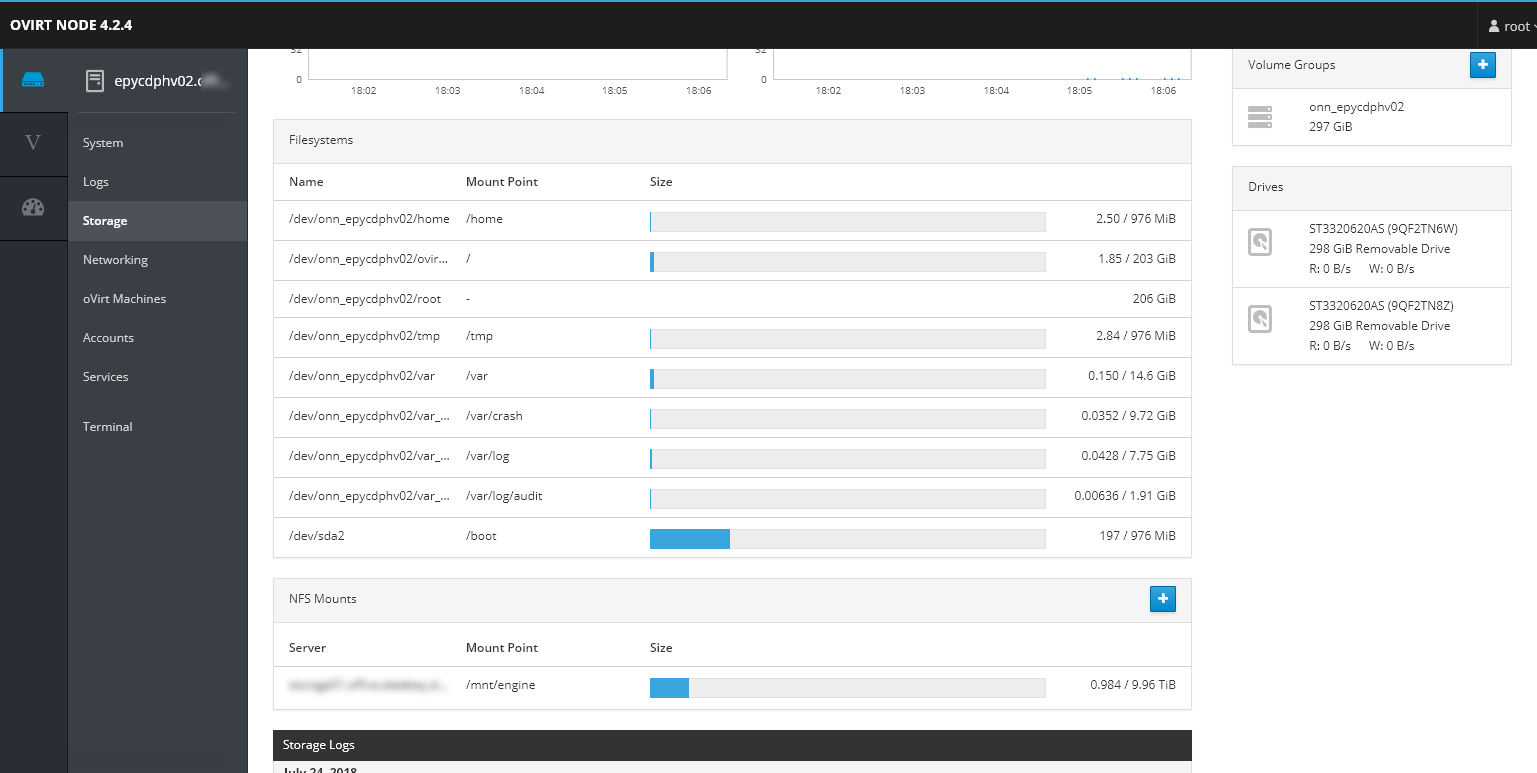Screen dimensions: 1537x773
Task: Click the onn_epycdphv02 volume group icon
Action: click(x=1260, y=117)
